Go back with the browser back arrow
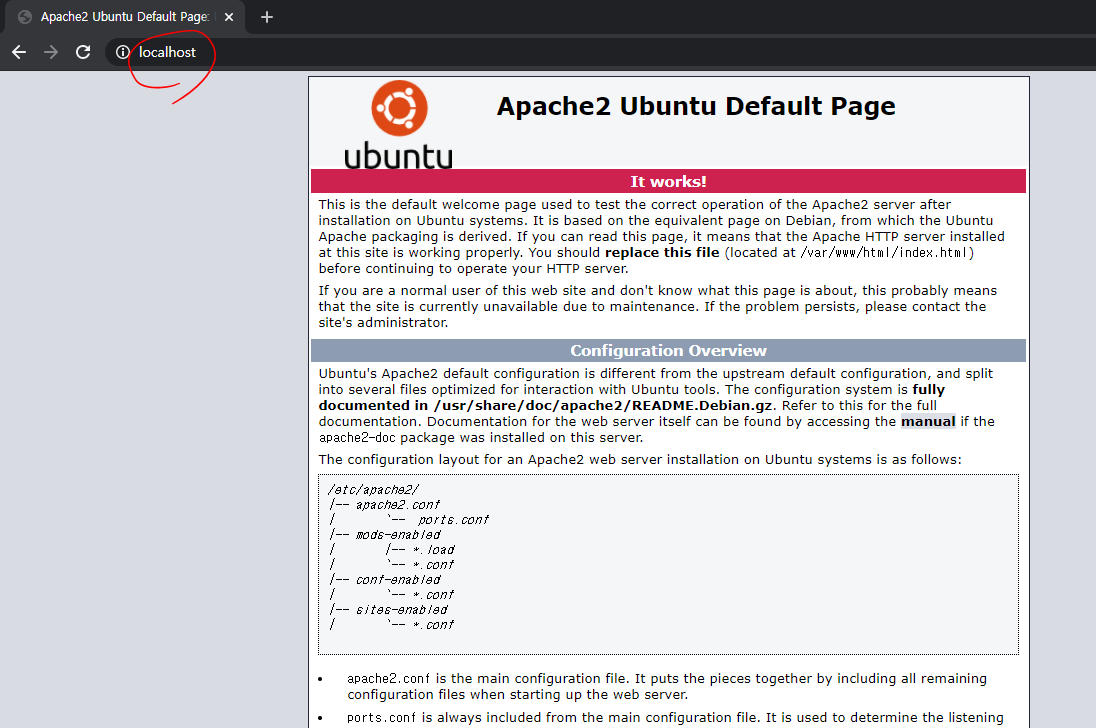 coord(19,52)
